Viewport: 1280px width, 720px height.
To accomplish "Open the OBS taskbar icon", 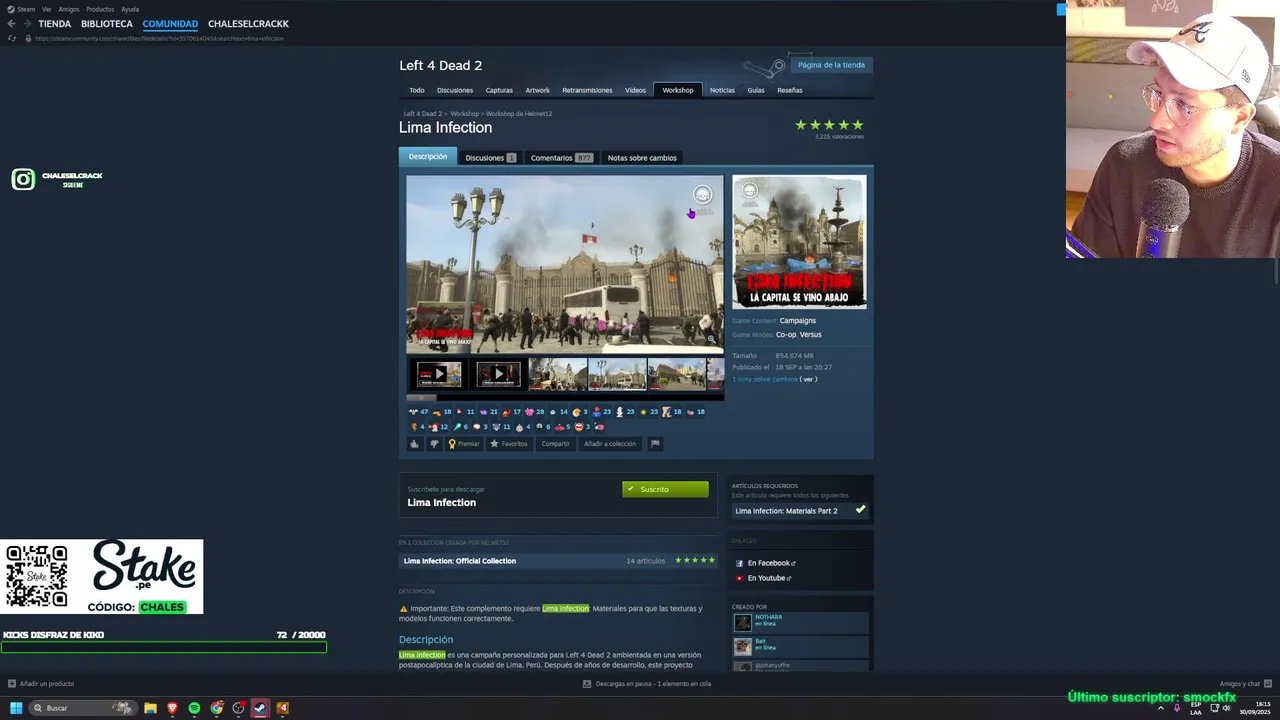I will (238, 708).
